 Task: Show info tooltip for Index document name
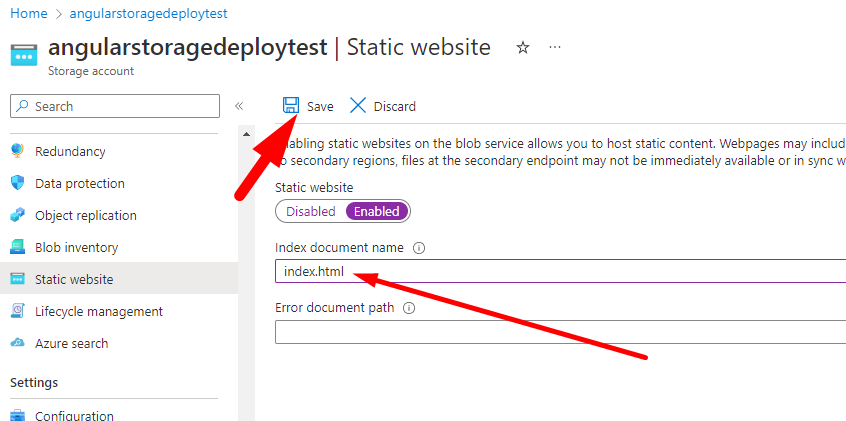[420, 248]
